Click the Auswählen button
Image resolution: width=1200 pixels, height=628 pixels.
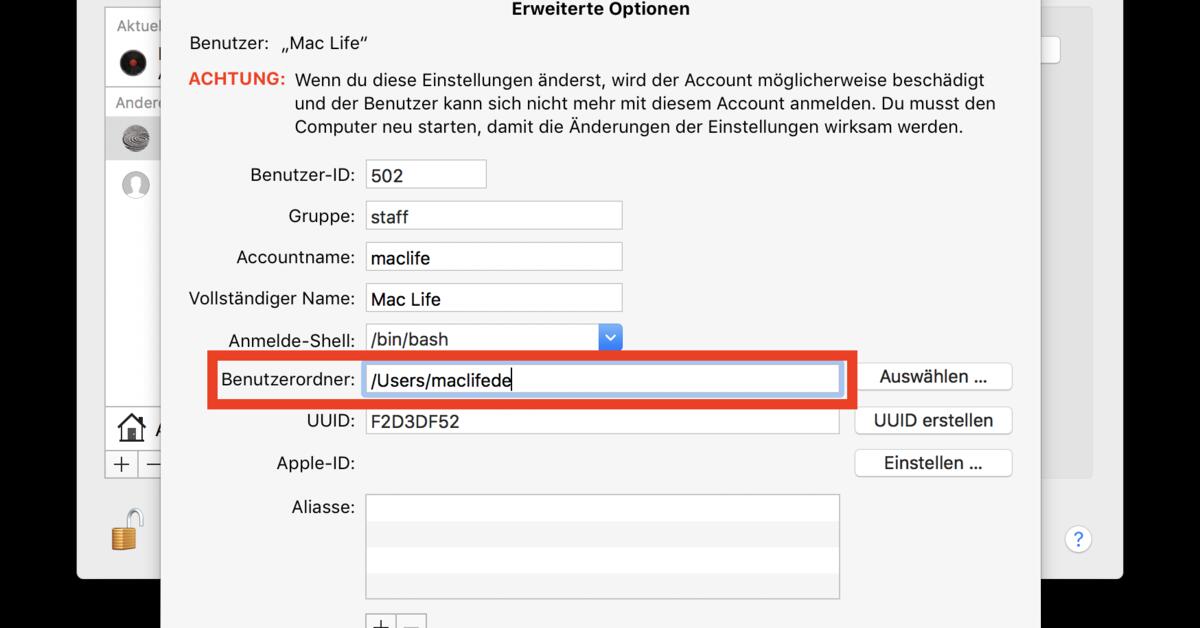pos(932,376)
